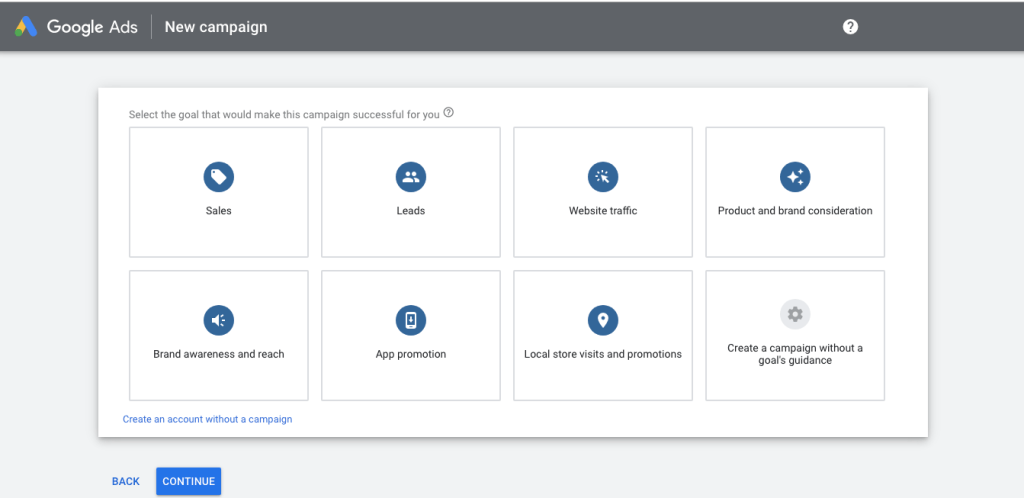This screenshot has height=498, width=1024.
Task: Select the Leads label text
Action: pos(410,211)
